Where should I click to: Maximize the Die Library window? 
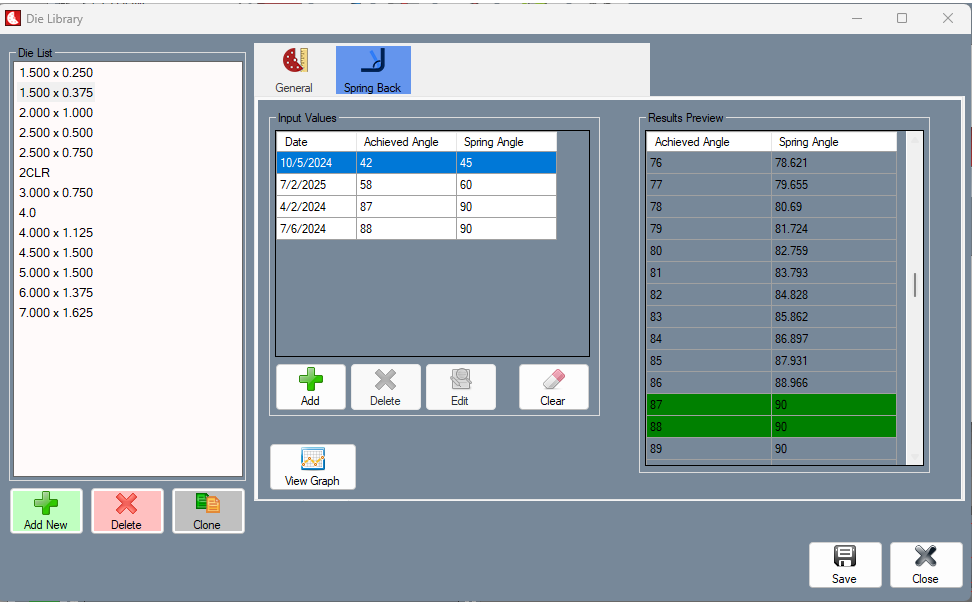(902, 19)
